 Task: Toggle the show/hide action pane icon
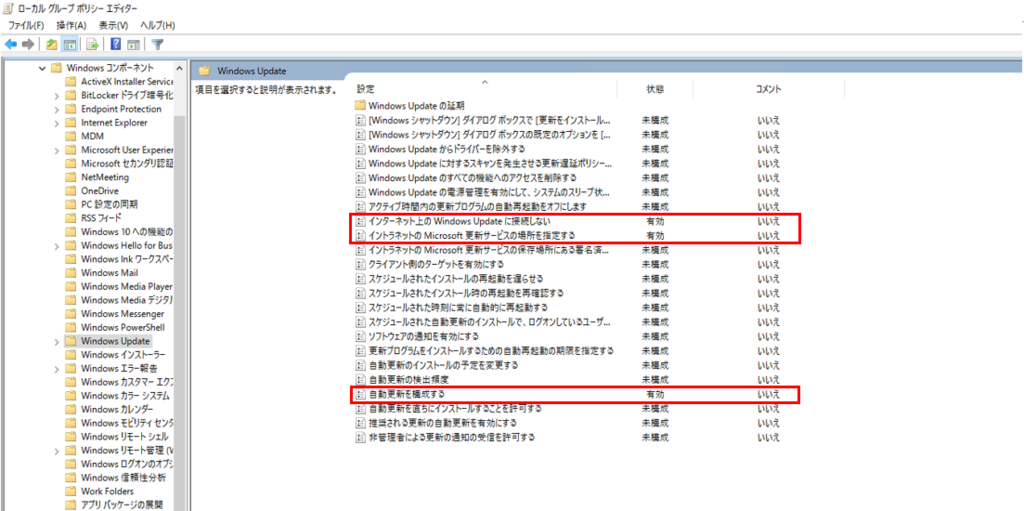click(133, 44)
